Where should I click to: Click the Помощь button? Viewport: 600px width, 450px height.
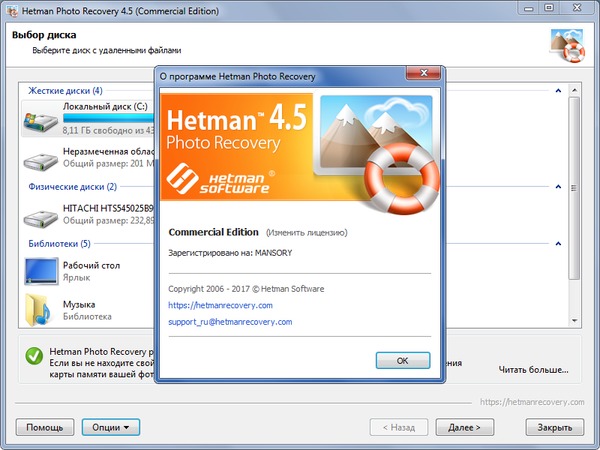[x=45, y=427]
